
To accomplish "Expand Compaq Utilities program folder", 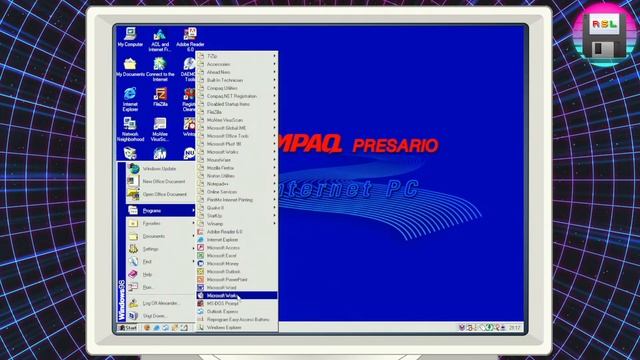I will point(237,88).
